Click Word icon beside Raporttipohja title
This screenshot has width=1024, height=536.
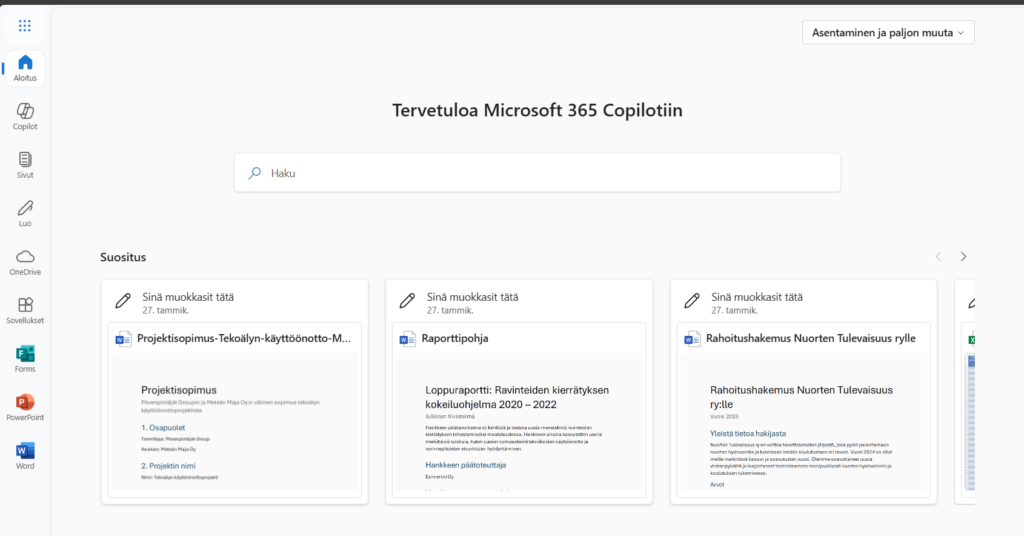point(408,339)
